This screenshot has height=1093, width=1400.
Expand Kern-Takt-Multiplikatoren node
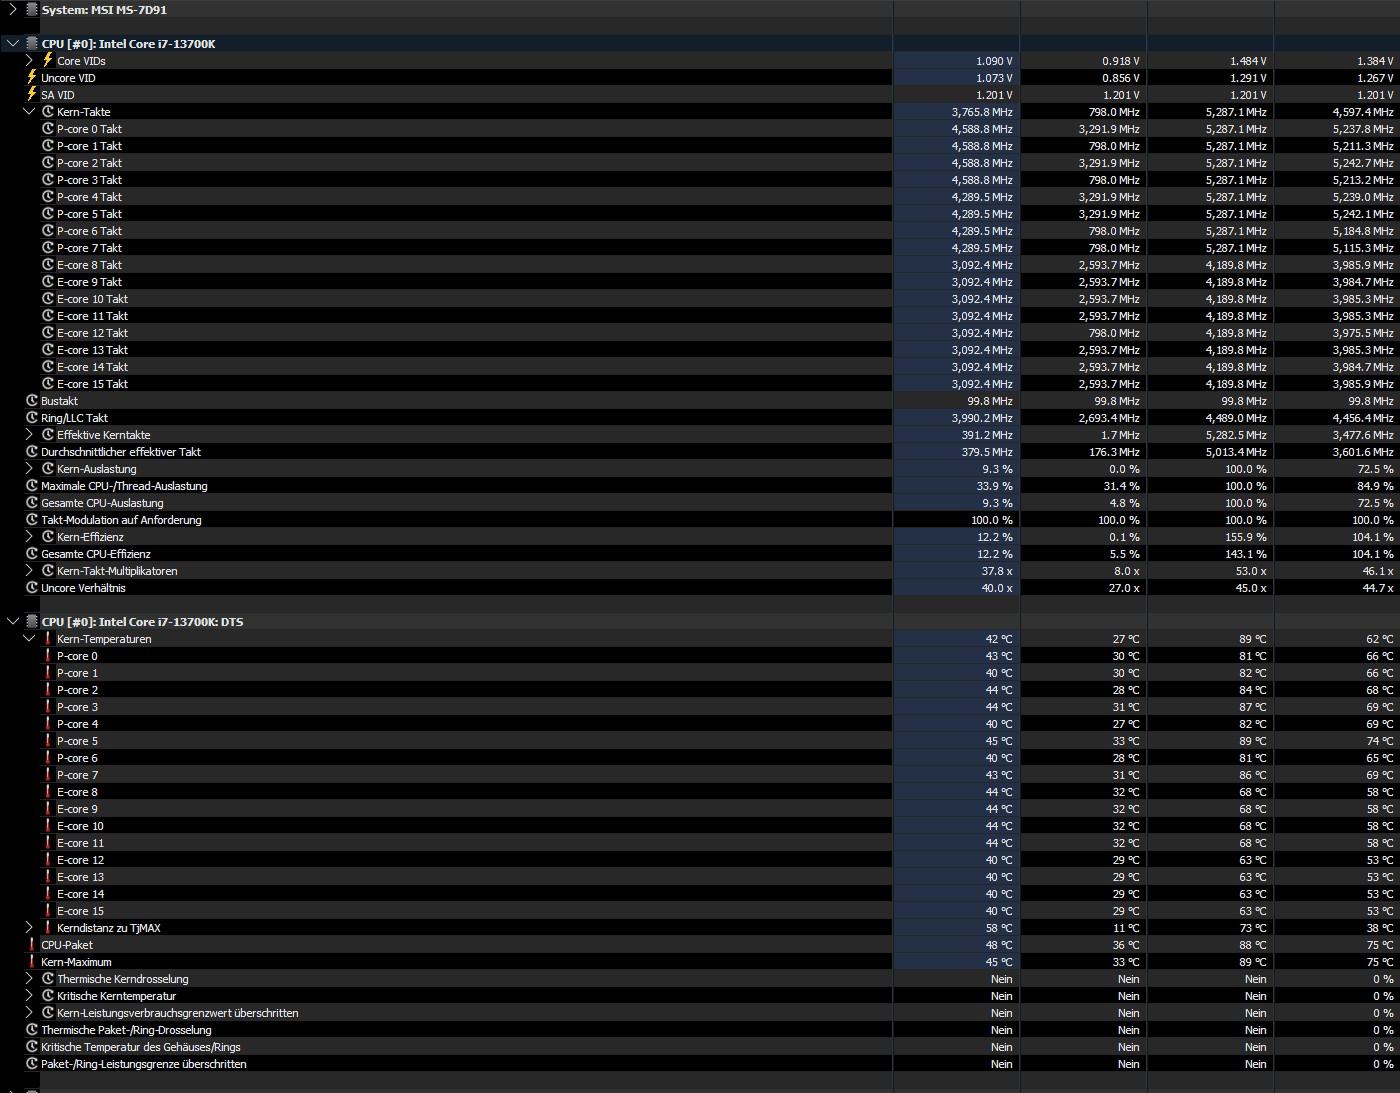pos(29,571)
